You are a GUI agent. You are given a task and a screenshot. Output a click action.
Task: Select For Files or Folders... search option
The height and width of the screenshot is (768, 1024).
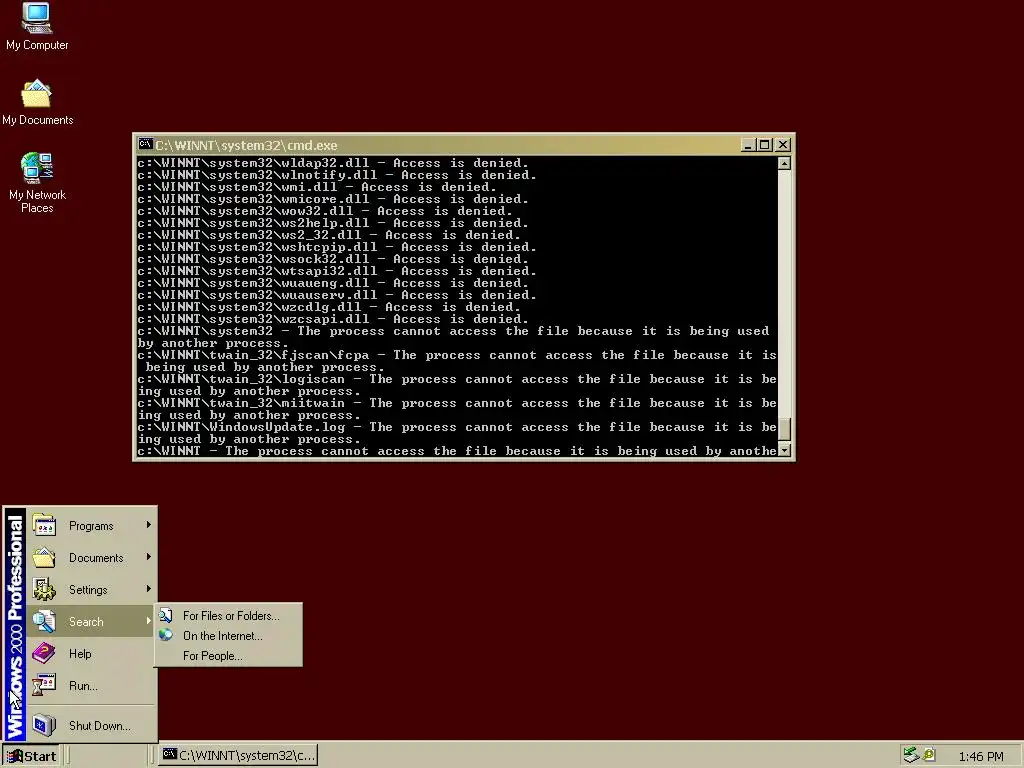pyautogui.click(x=229, y=615)
